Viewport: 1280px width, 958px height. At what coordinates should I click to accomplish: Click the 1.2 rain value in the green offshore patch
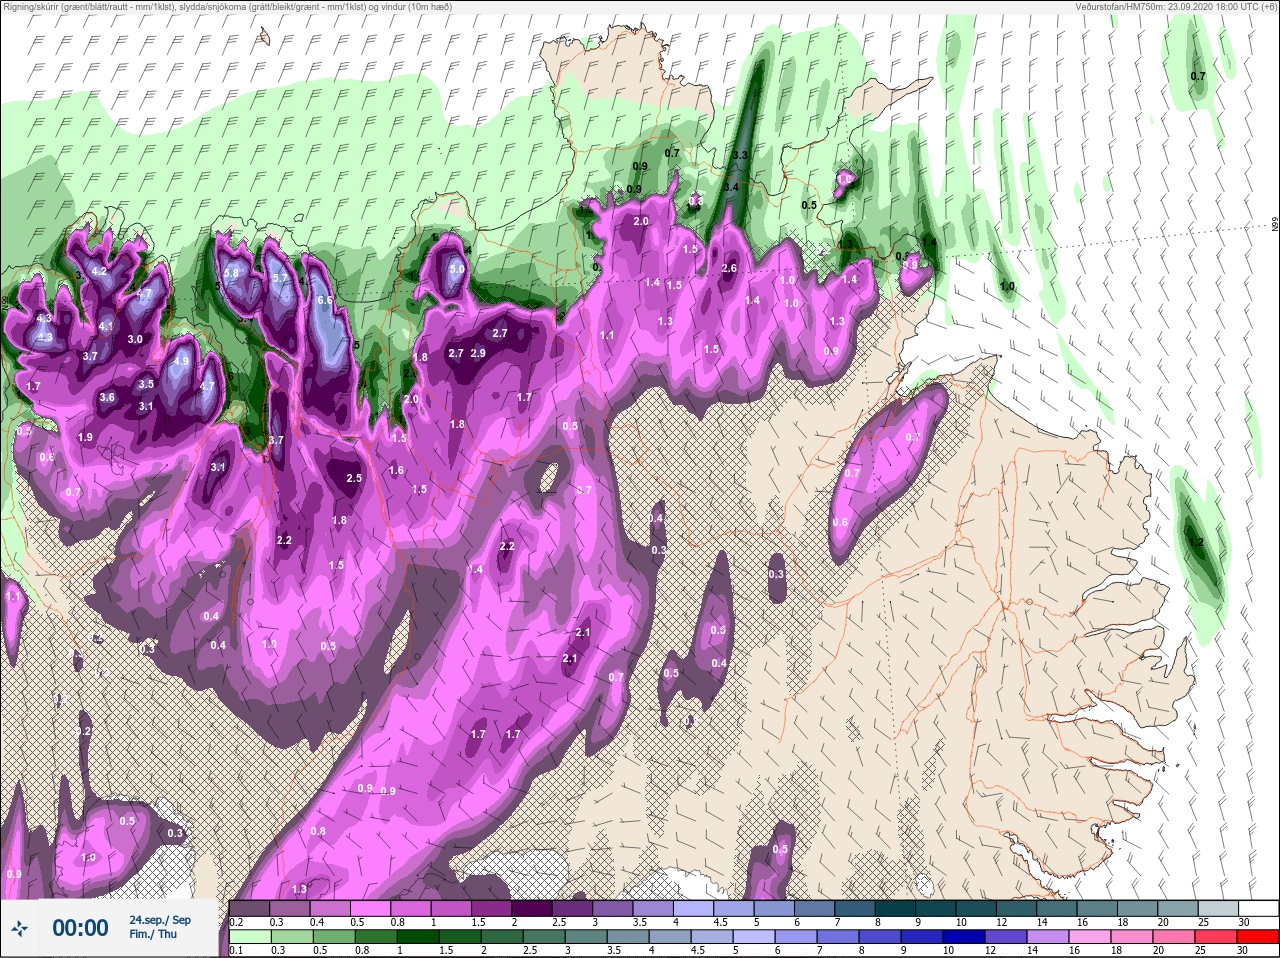point(1197,542)
